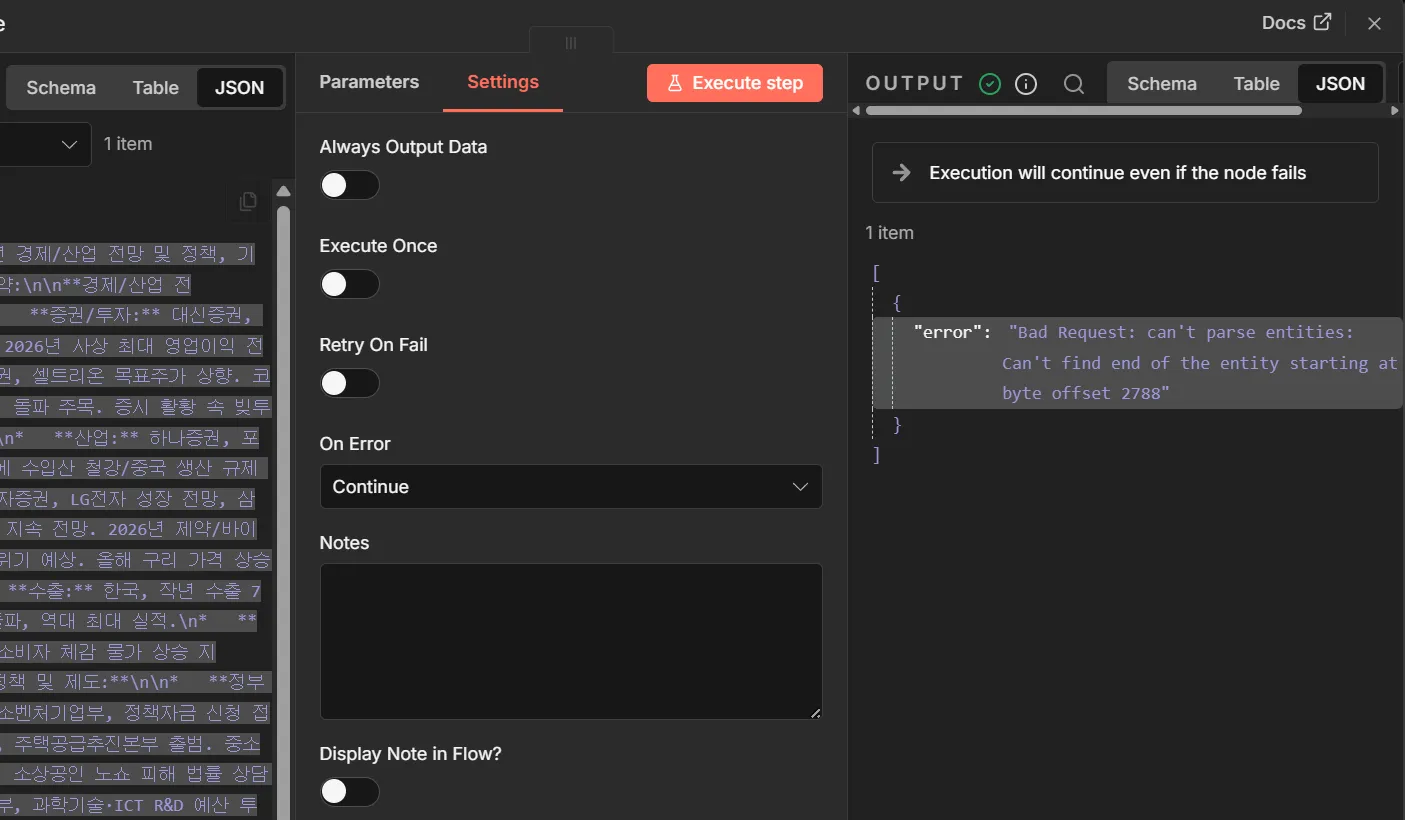Open the Docs external link

point(1296,23)
